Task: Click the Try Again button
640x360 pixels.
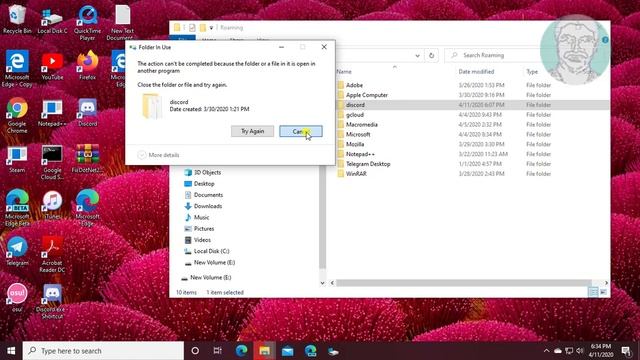Action: 252,131
